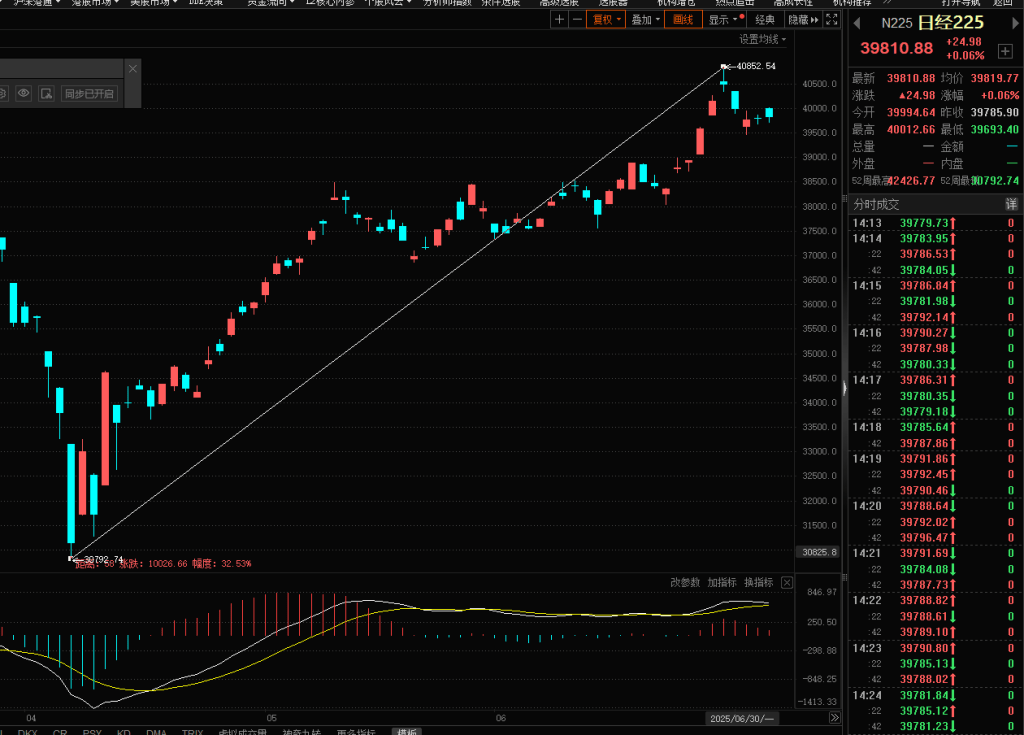1024x735 pixels.
Task: Click the 14:18 tick row priced 39785.64
Action: 935,427
